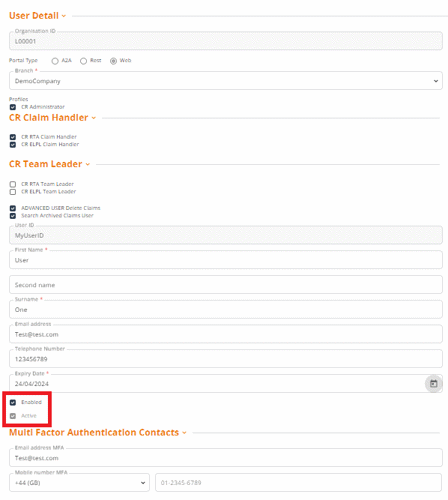The image size is (448, 500).
Task: Collapse the CR Team Leader section
Action: 88,164
